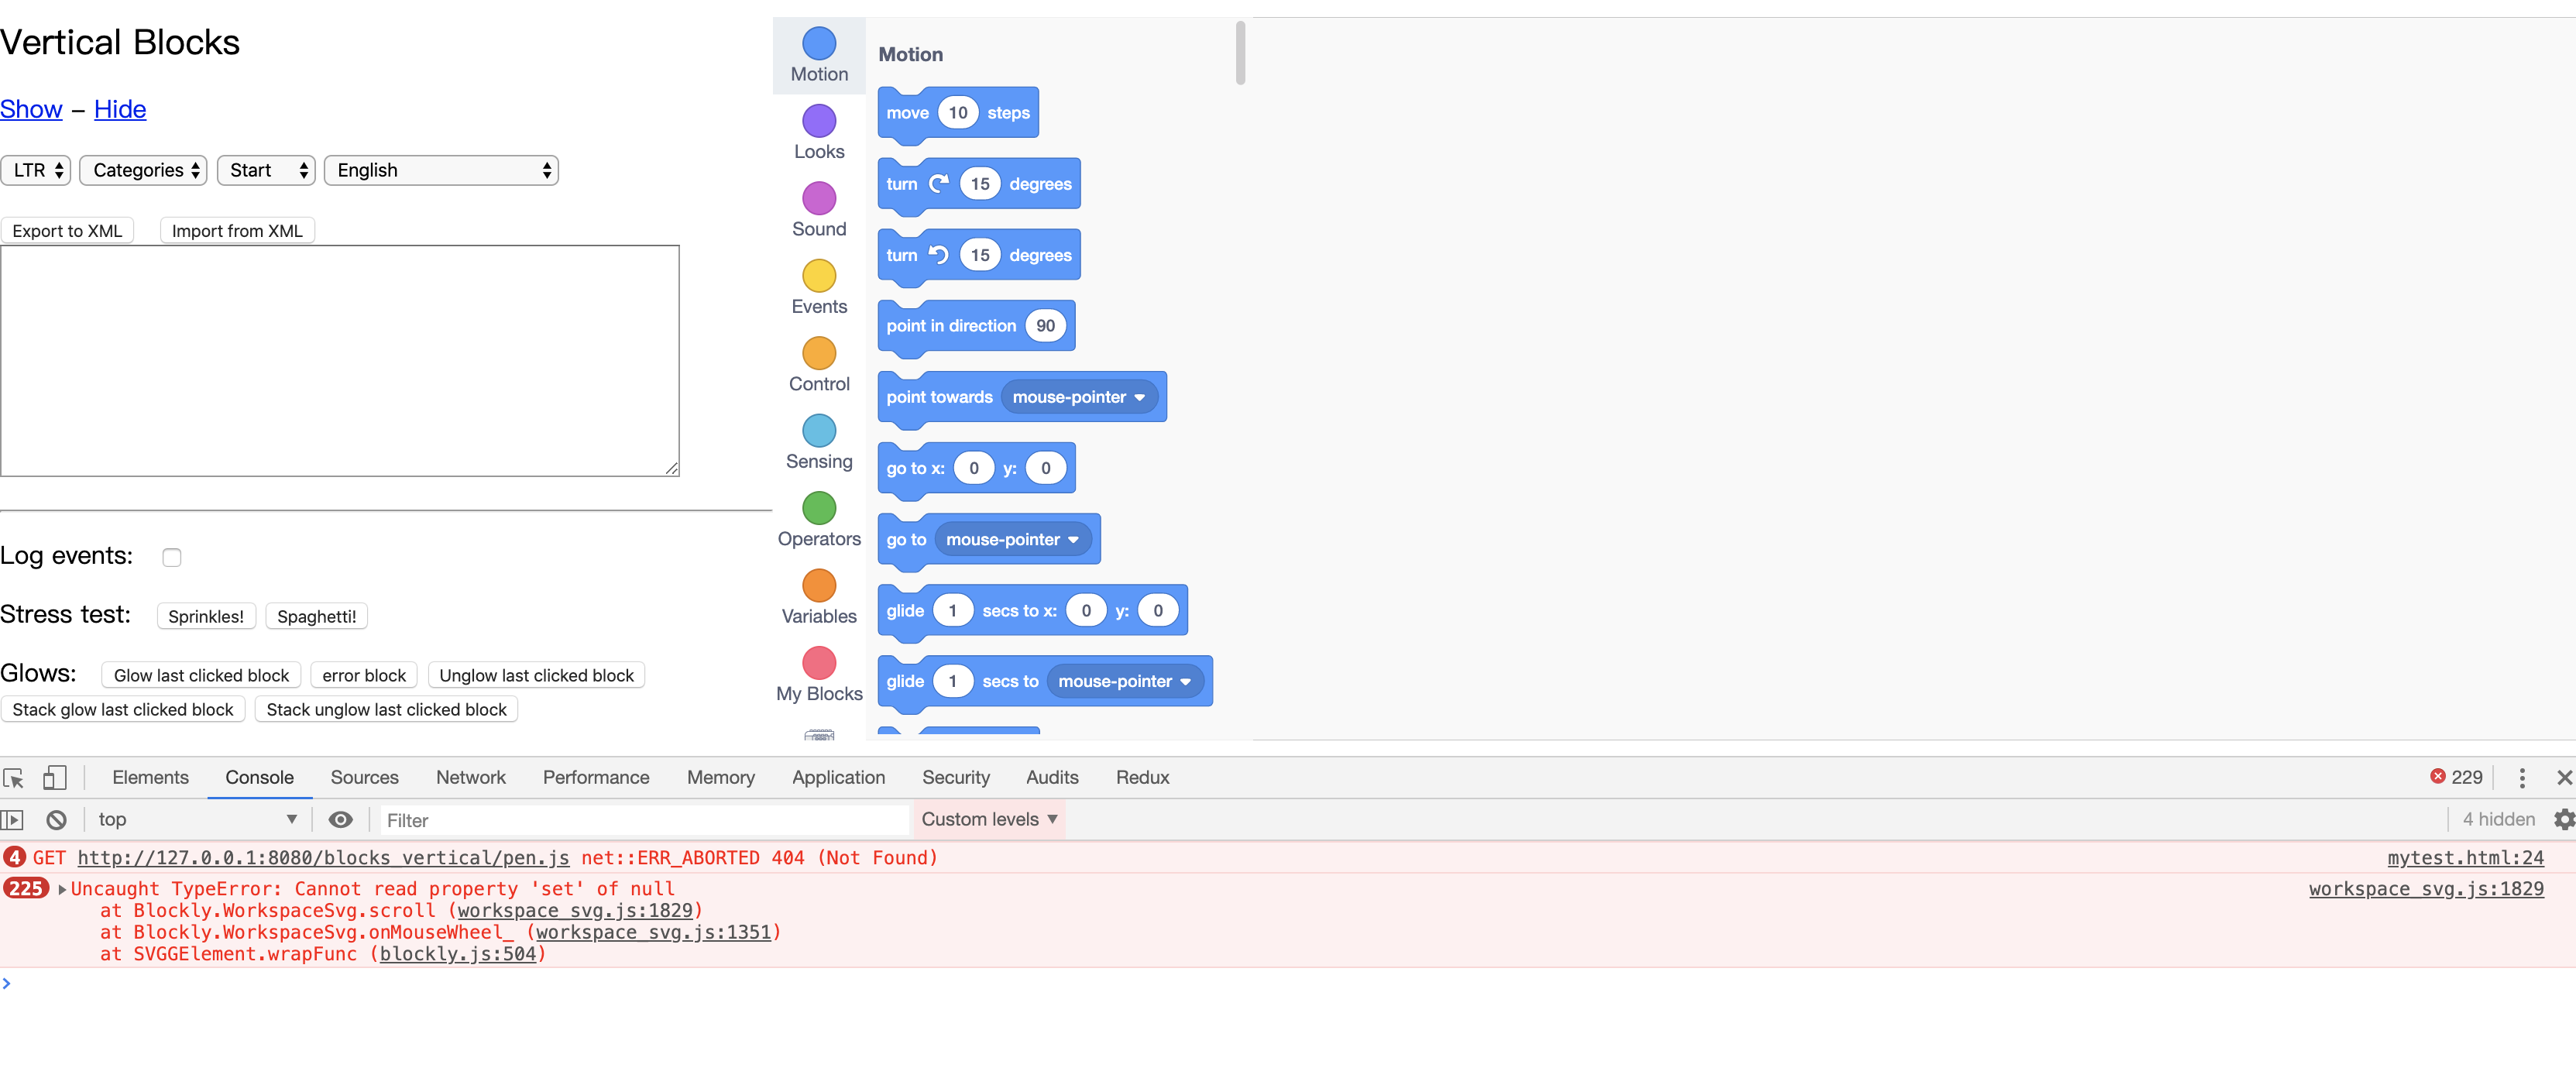Click the red error count icon 229
The image size is (2576, 1092).
tap(2438, 777)
